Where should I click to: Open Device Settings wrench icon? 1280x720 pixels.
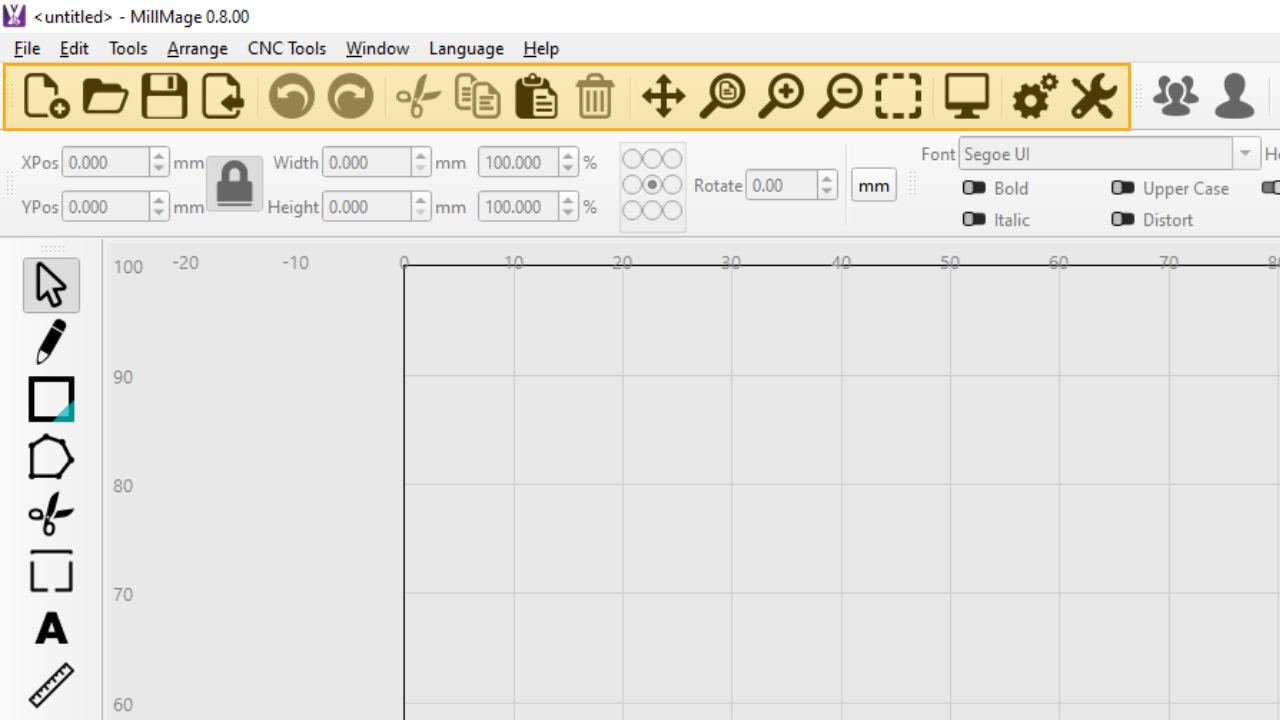coord(1094,97)
